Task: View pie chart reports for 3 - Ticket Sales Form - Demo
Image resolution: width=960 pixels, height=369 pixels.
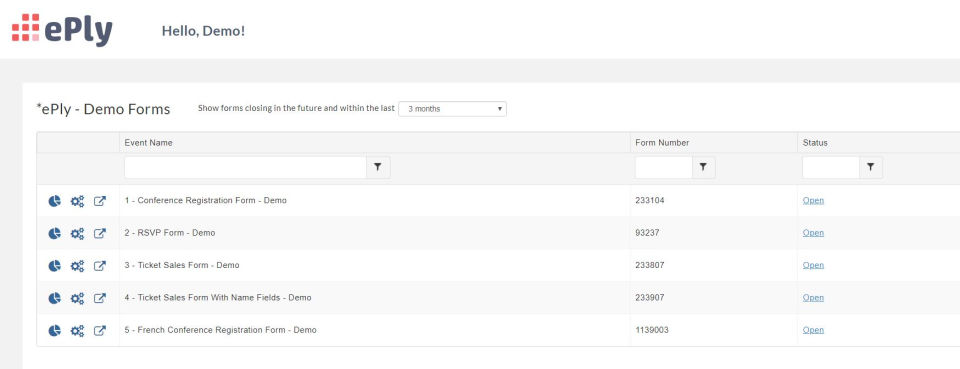Action: pos(54,266)
